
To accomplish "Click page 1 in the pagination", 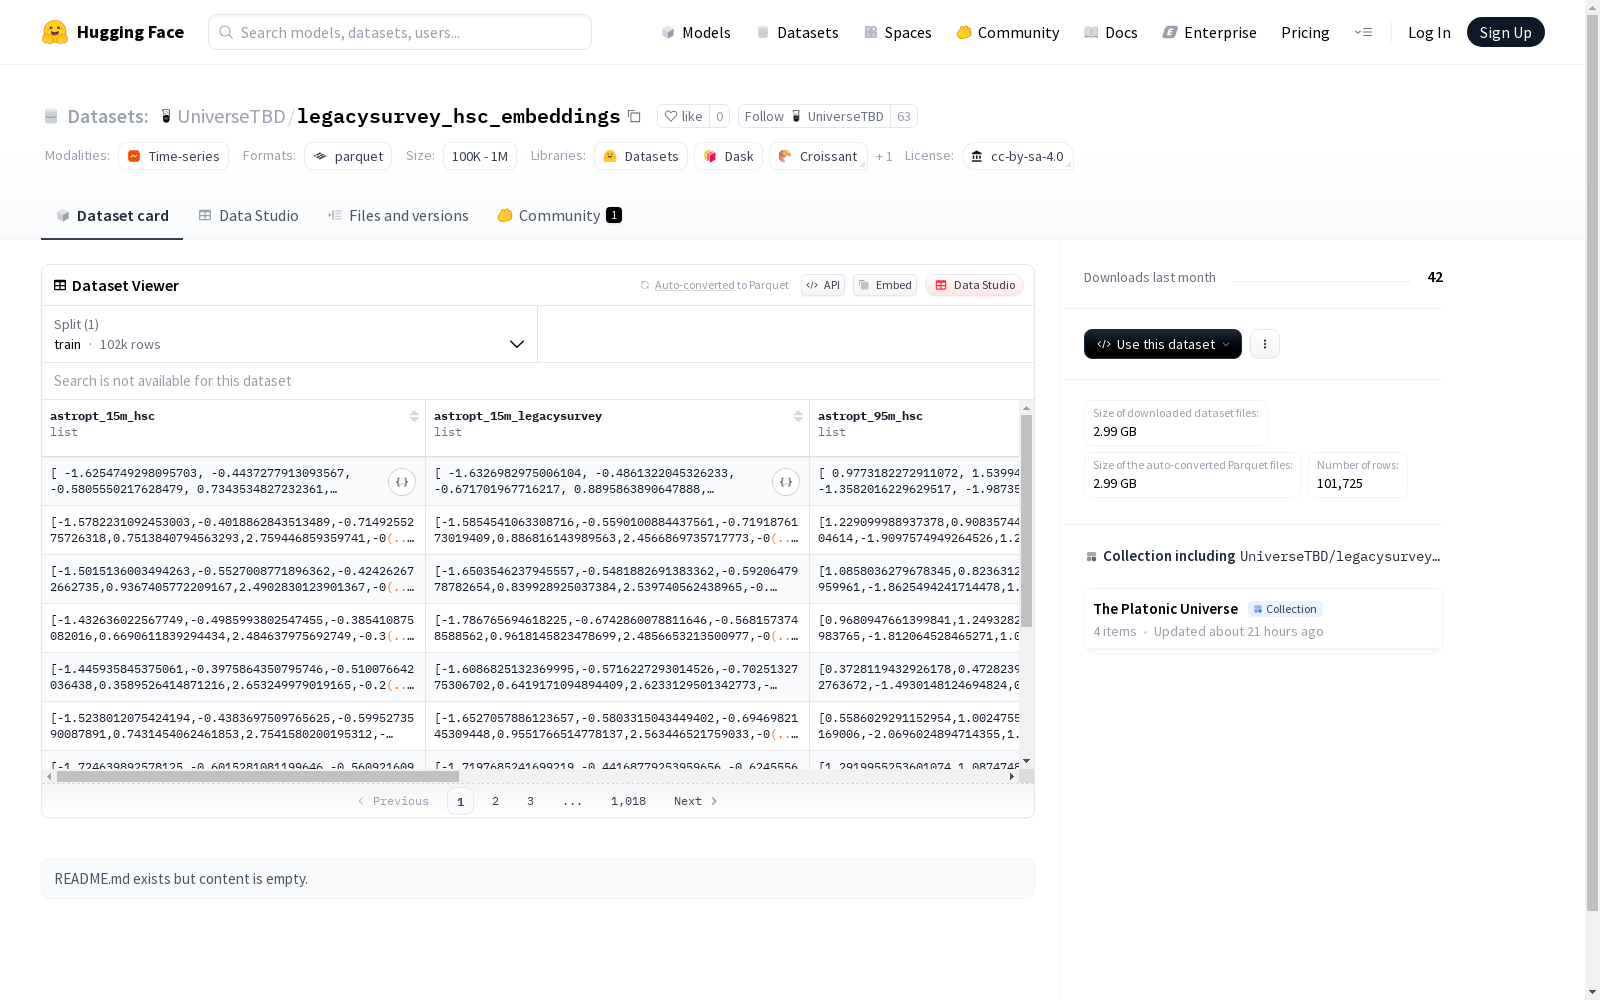I will point(460,801).
